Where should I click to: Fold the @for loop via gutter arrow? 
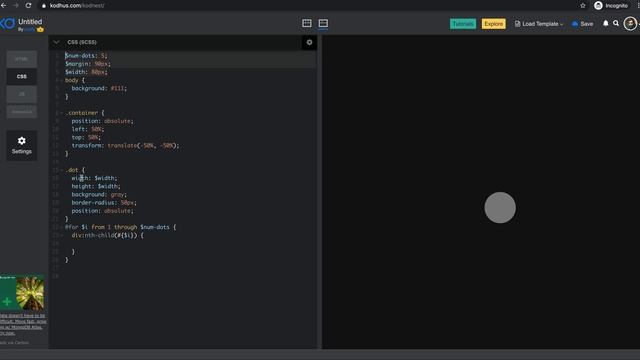point(61,227)
